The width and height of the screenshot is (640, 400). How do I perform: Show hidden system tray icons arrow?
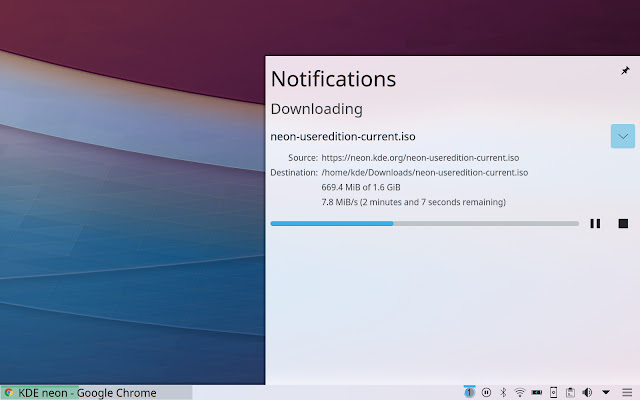(x=606, y=392)
